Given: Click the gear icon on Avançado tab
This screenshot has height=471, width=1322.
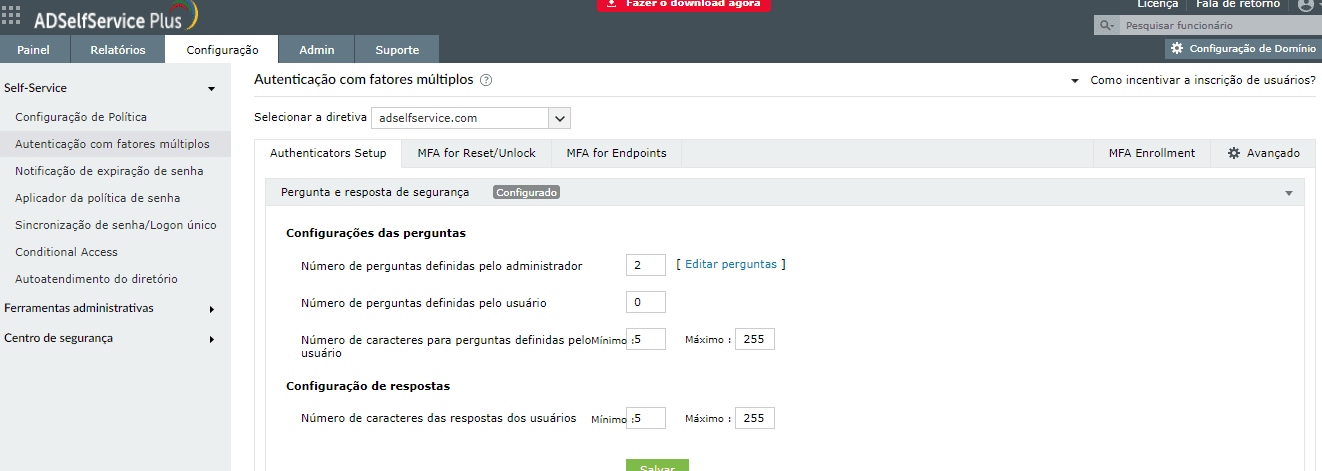Looking at the screenshot, I should click(1233, 153).
